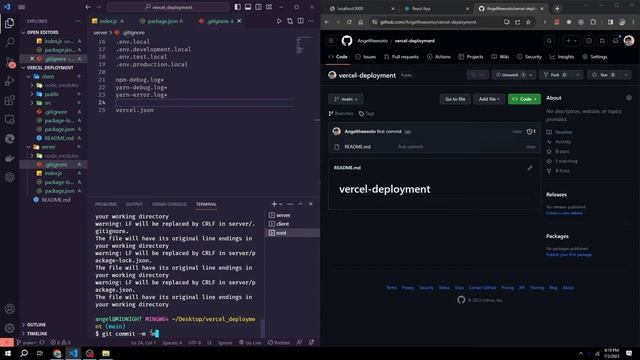
Task: Click Publish your first package link
Action: (x=569, y=255)
